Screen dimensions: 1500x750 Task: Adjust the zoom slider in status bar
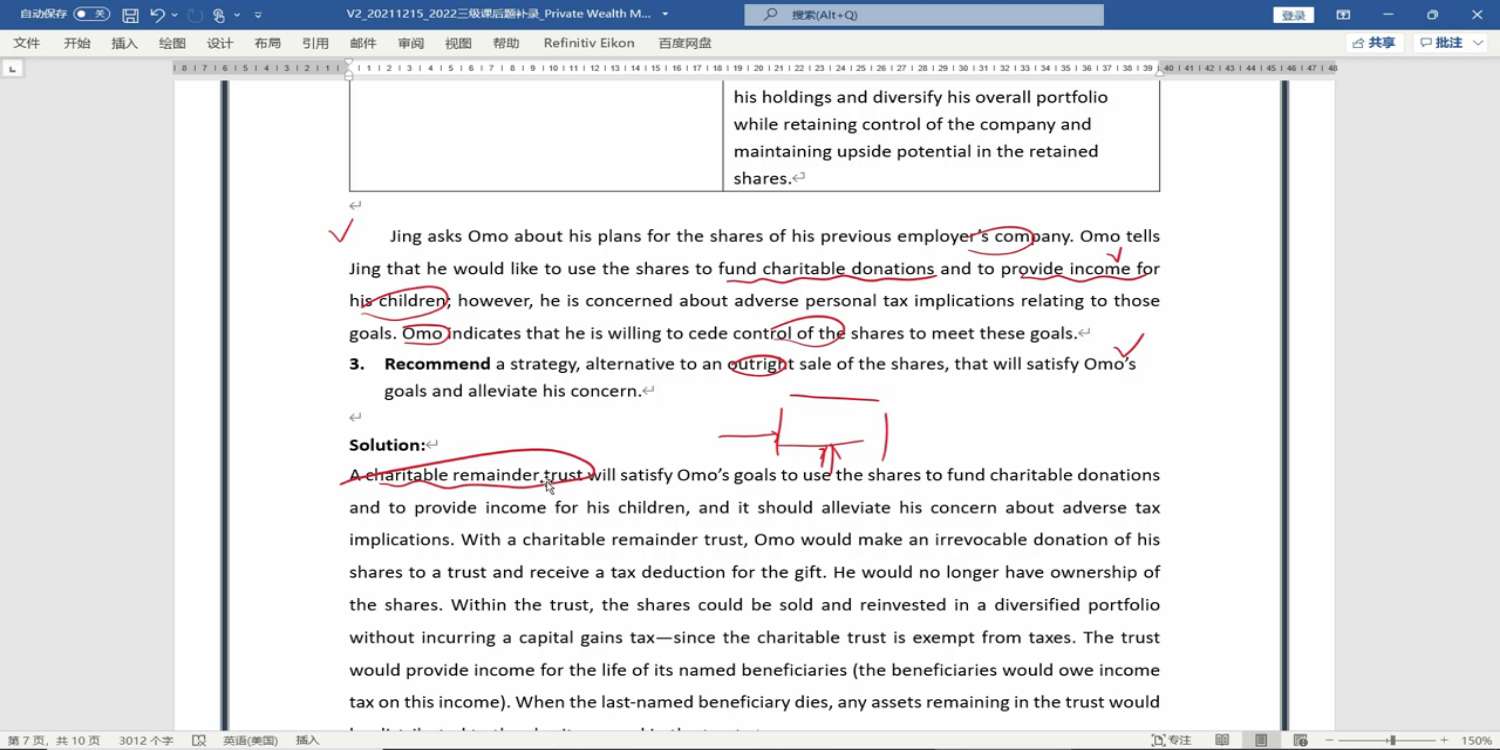[x=1392, y=740]
